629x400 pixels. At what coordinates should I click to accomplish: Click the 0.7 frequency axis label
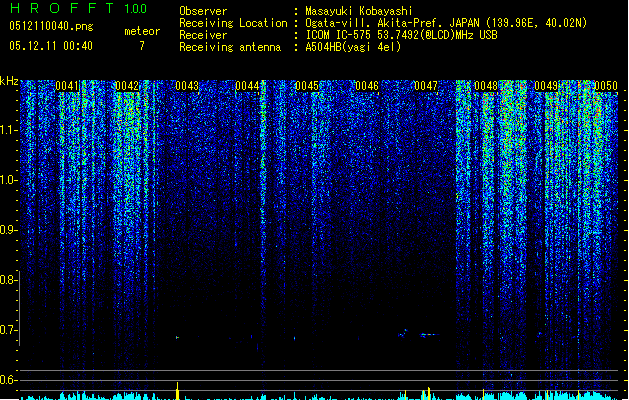tap(8, 330)
